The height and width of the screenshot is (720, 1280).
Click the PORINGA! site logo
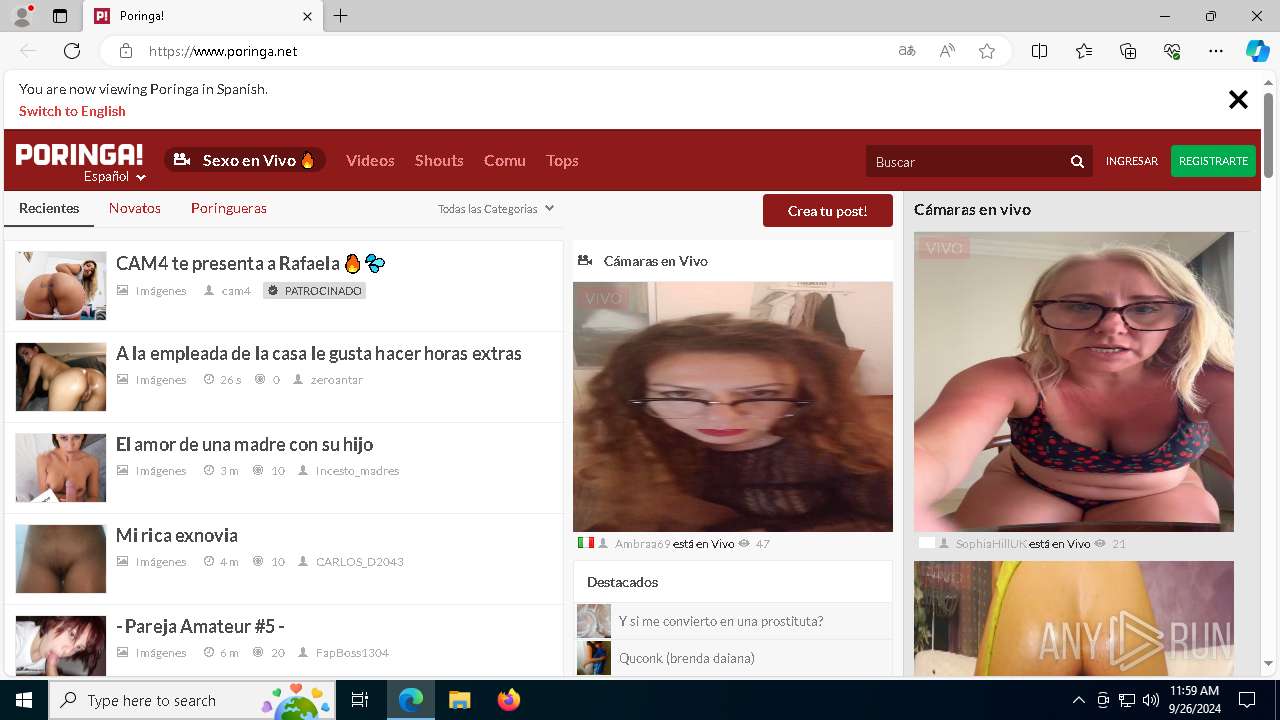(x=79, y=154)
